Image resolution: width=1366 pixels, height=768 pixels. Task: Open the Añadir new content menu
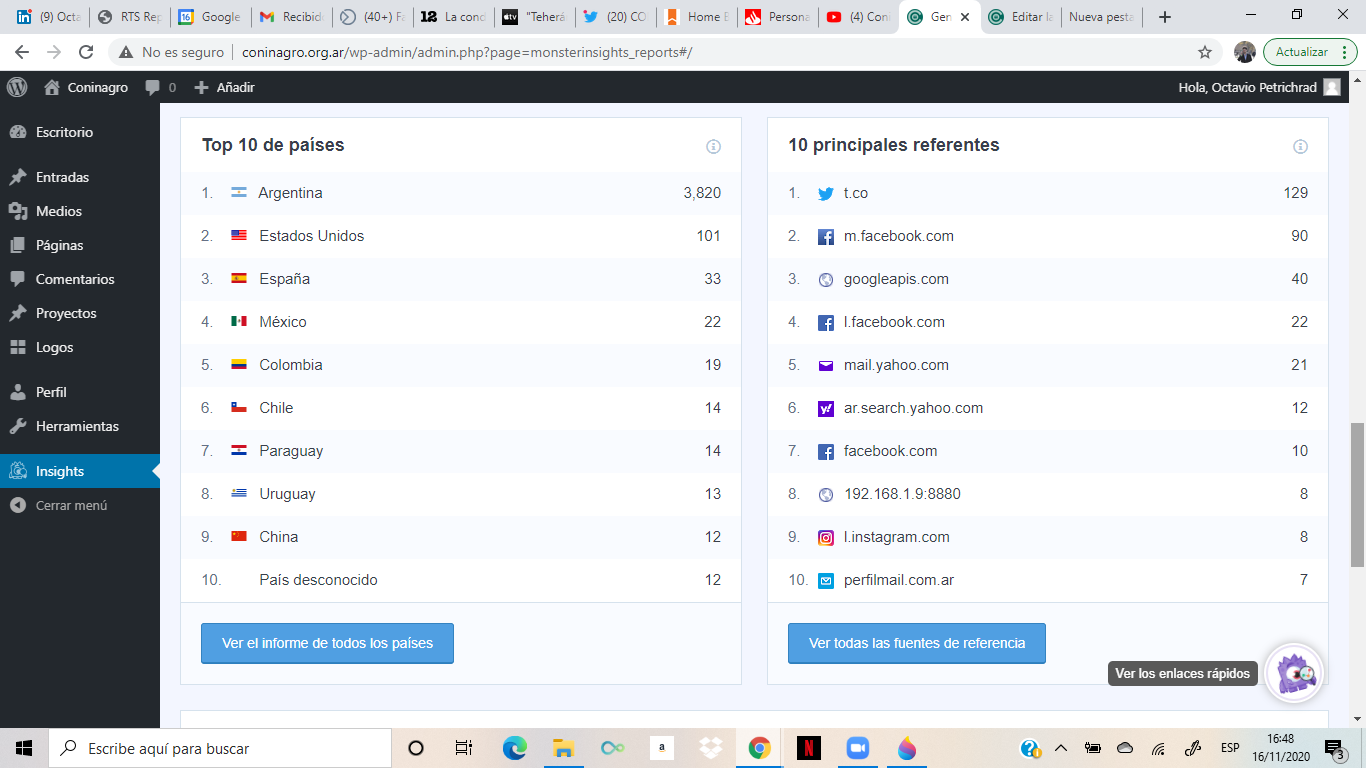pos(224,87)
